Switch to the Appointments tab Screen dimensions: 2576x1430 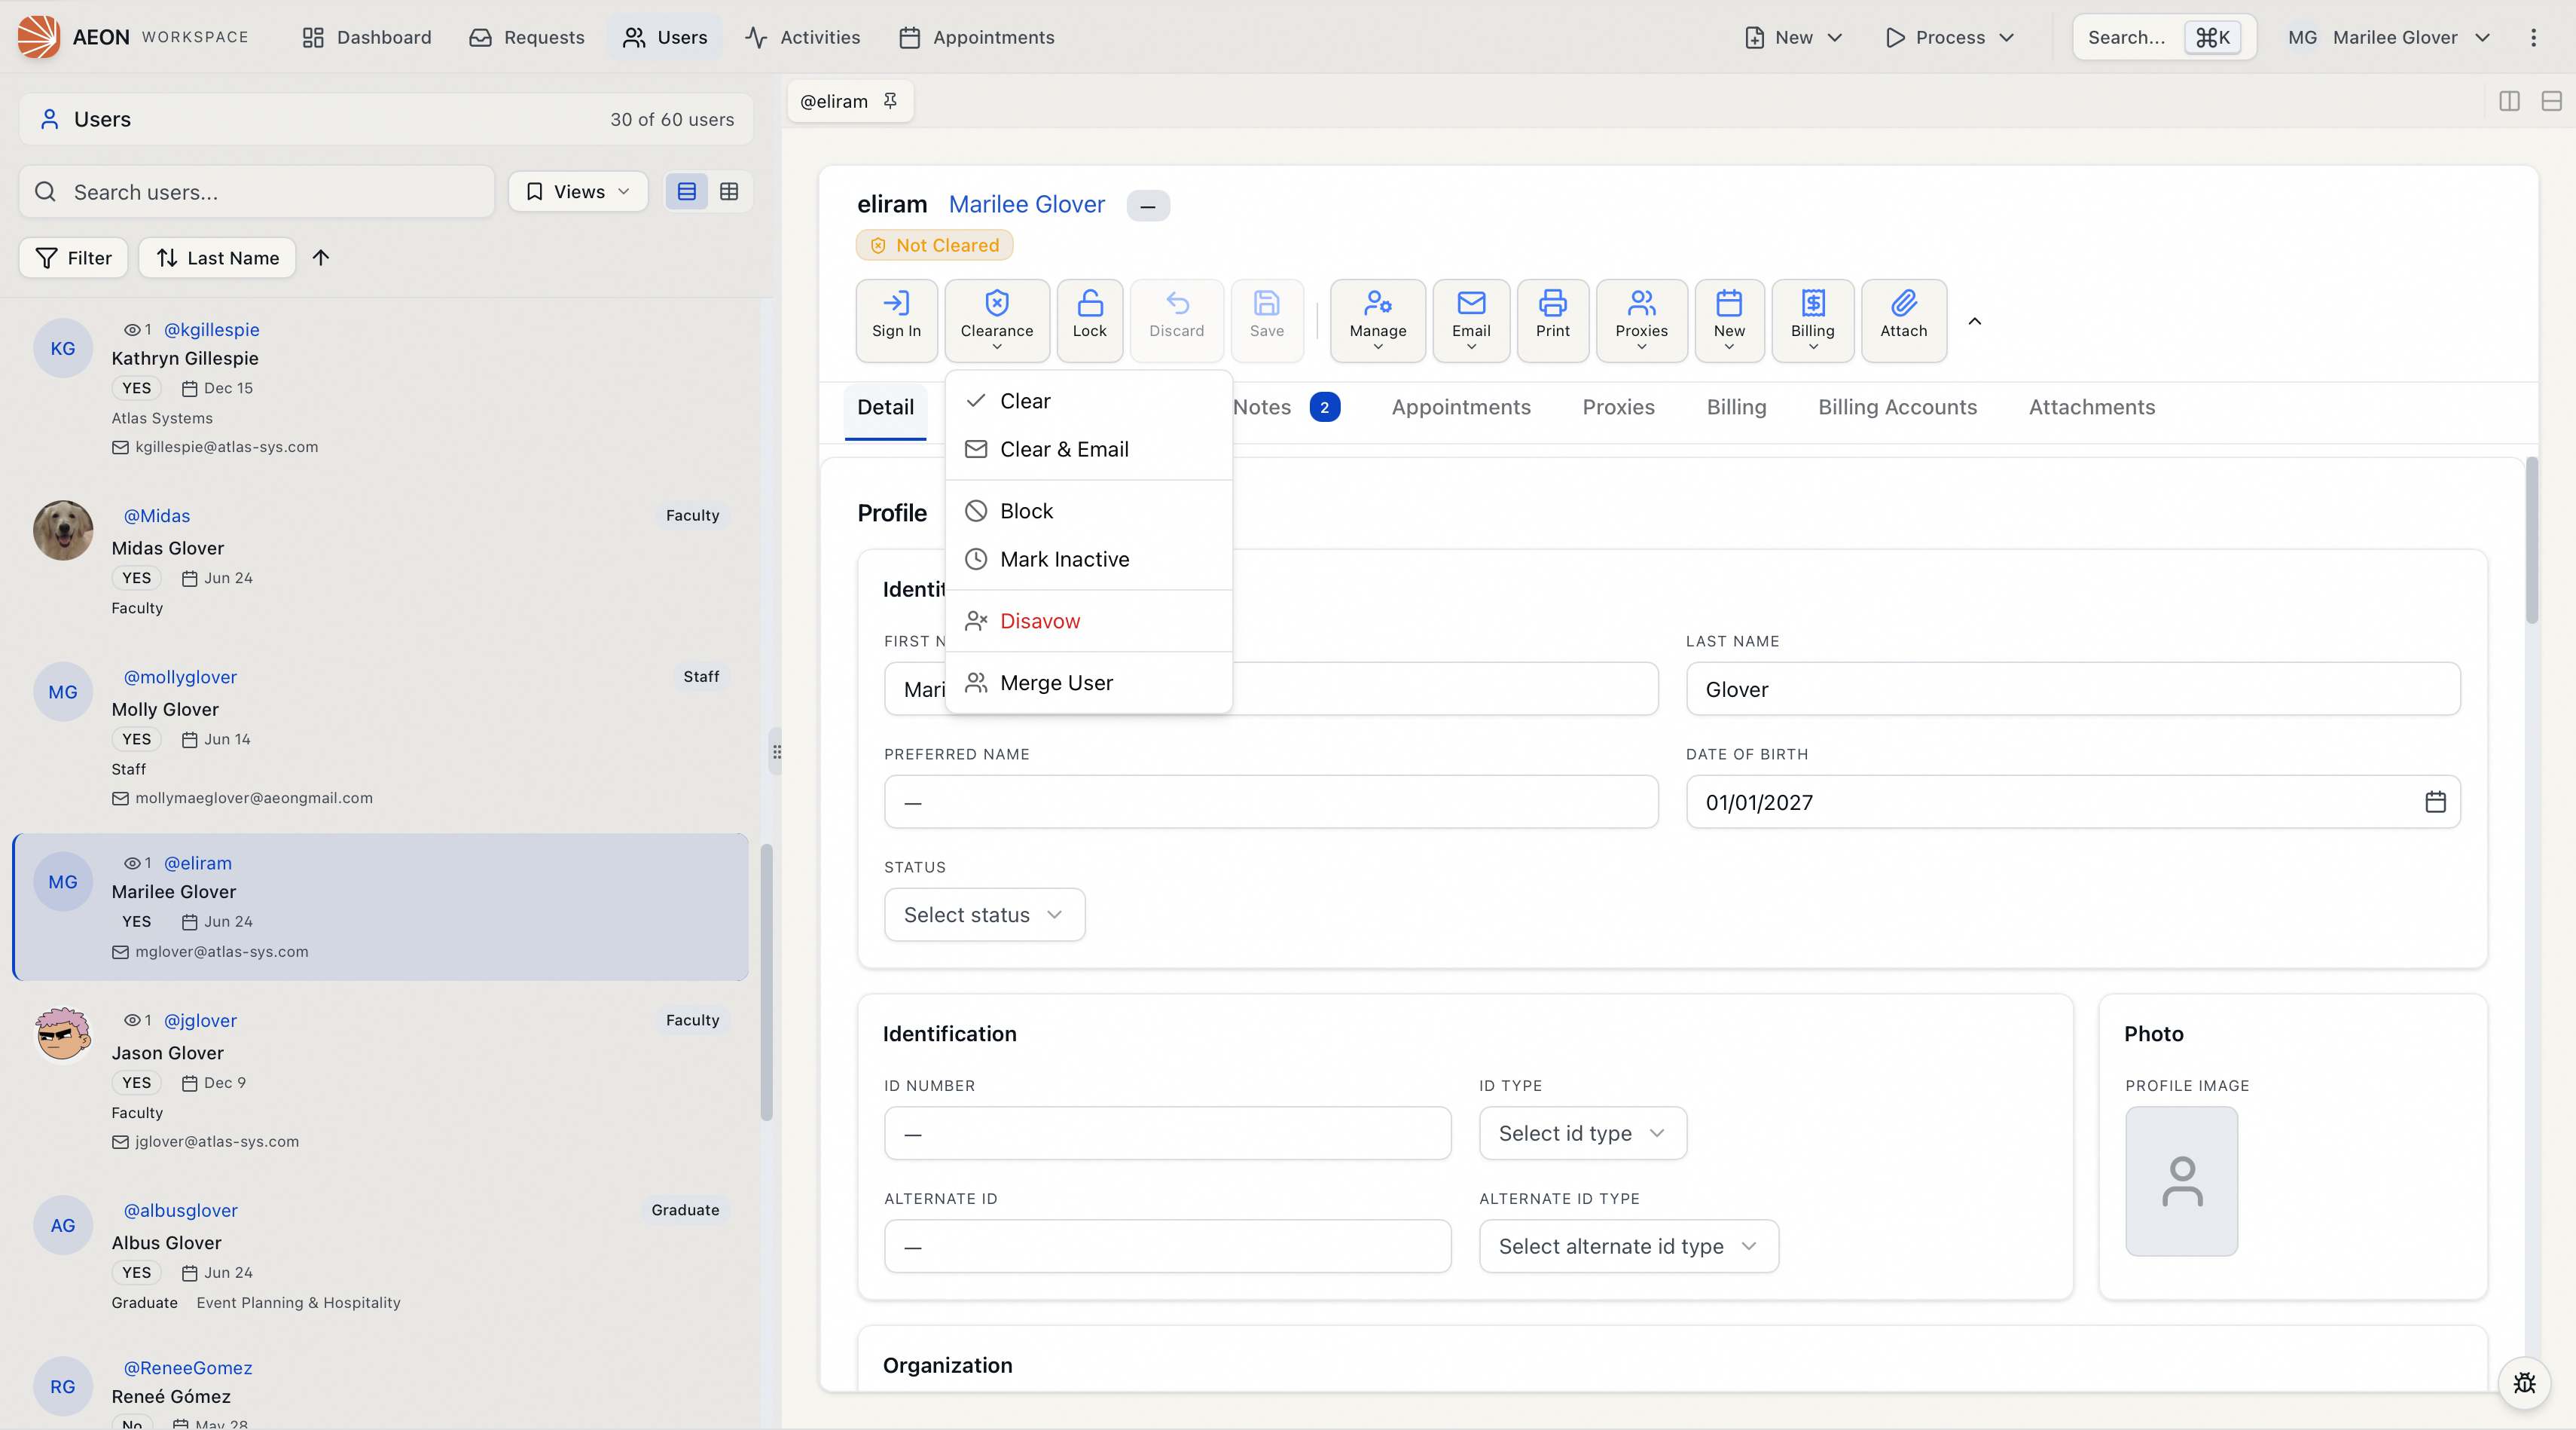pyautogui.click(x=1460, y=407)
